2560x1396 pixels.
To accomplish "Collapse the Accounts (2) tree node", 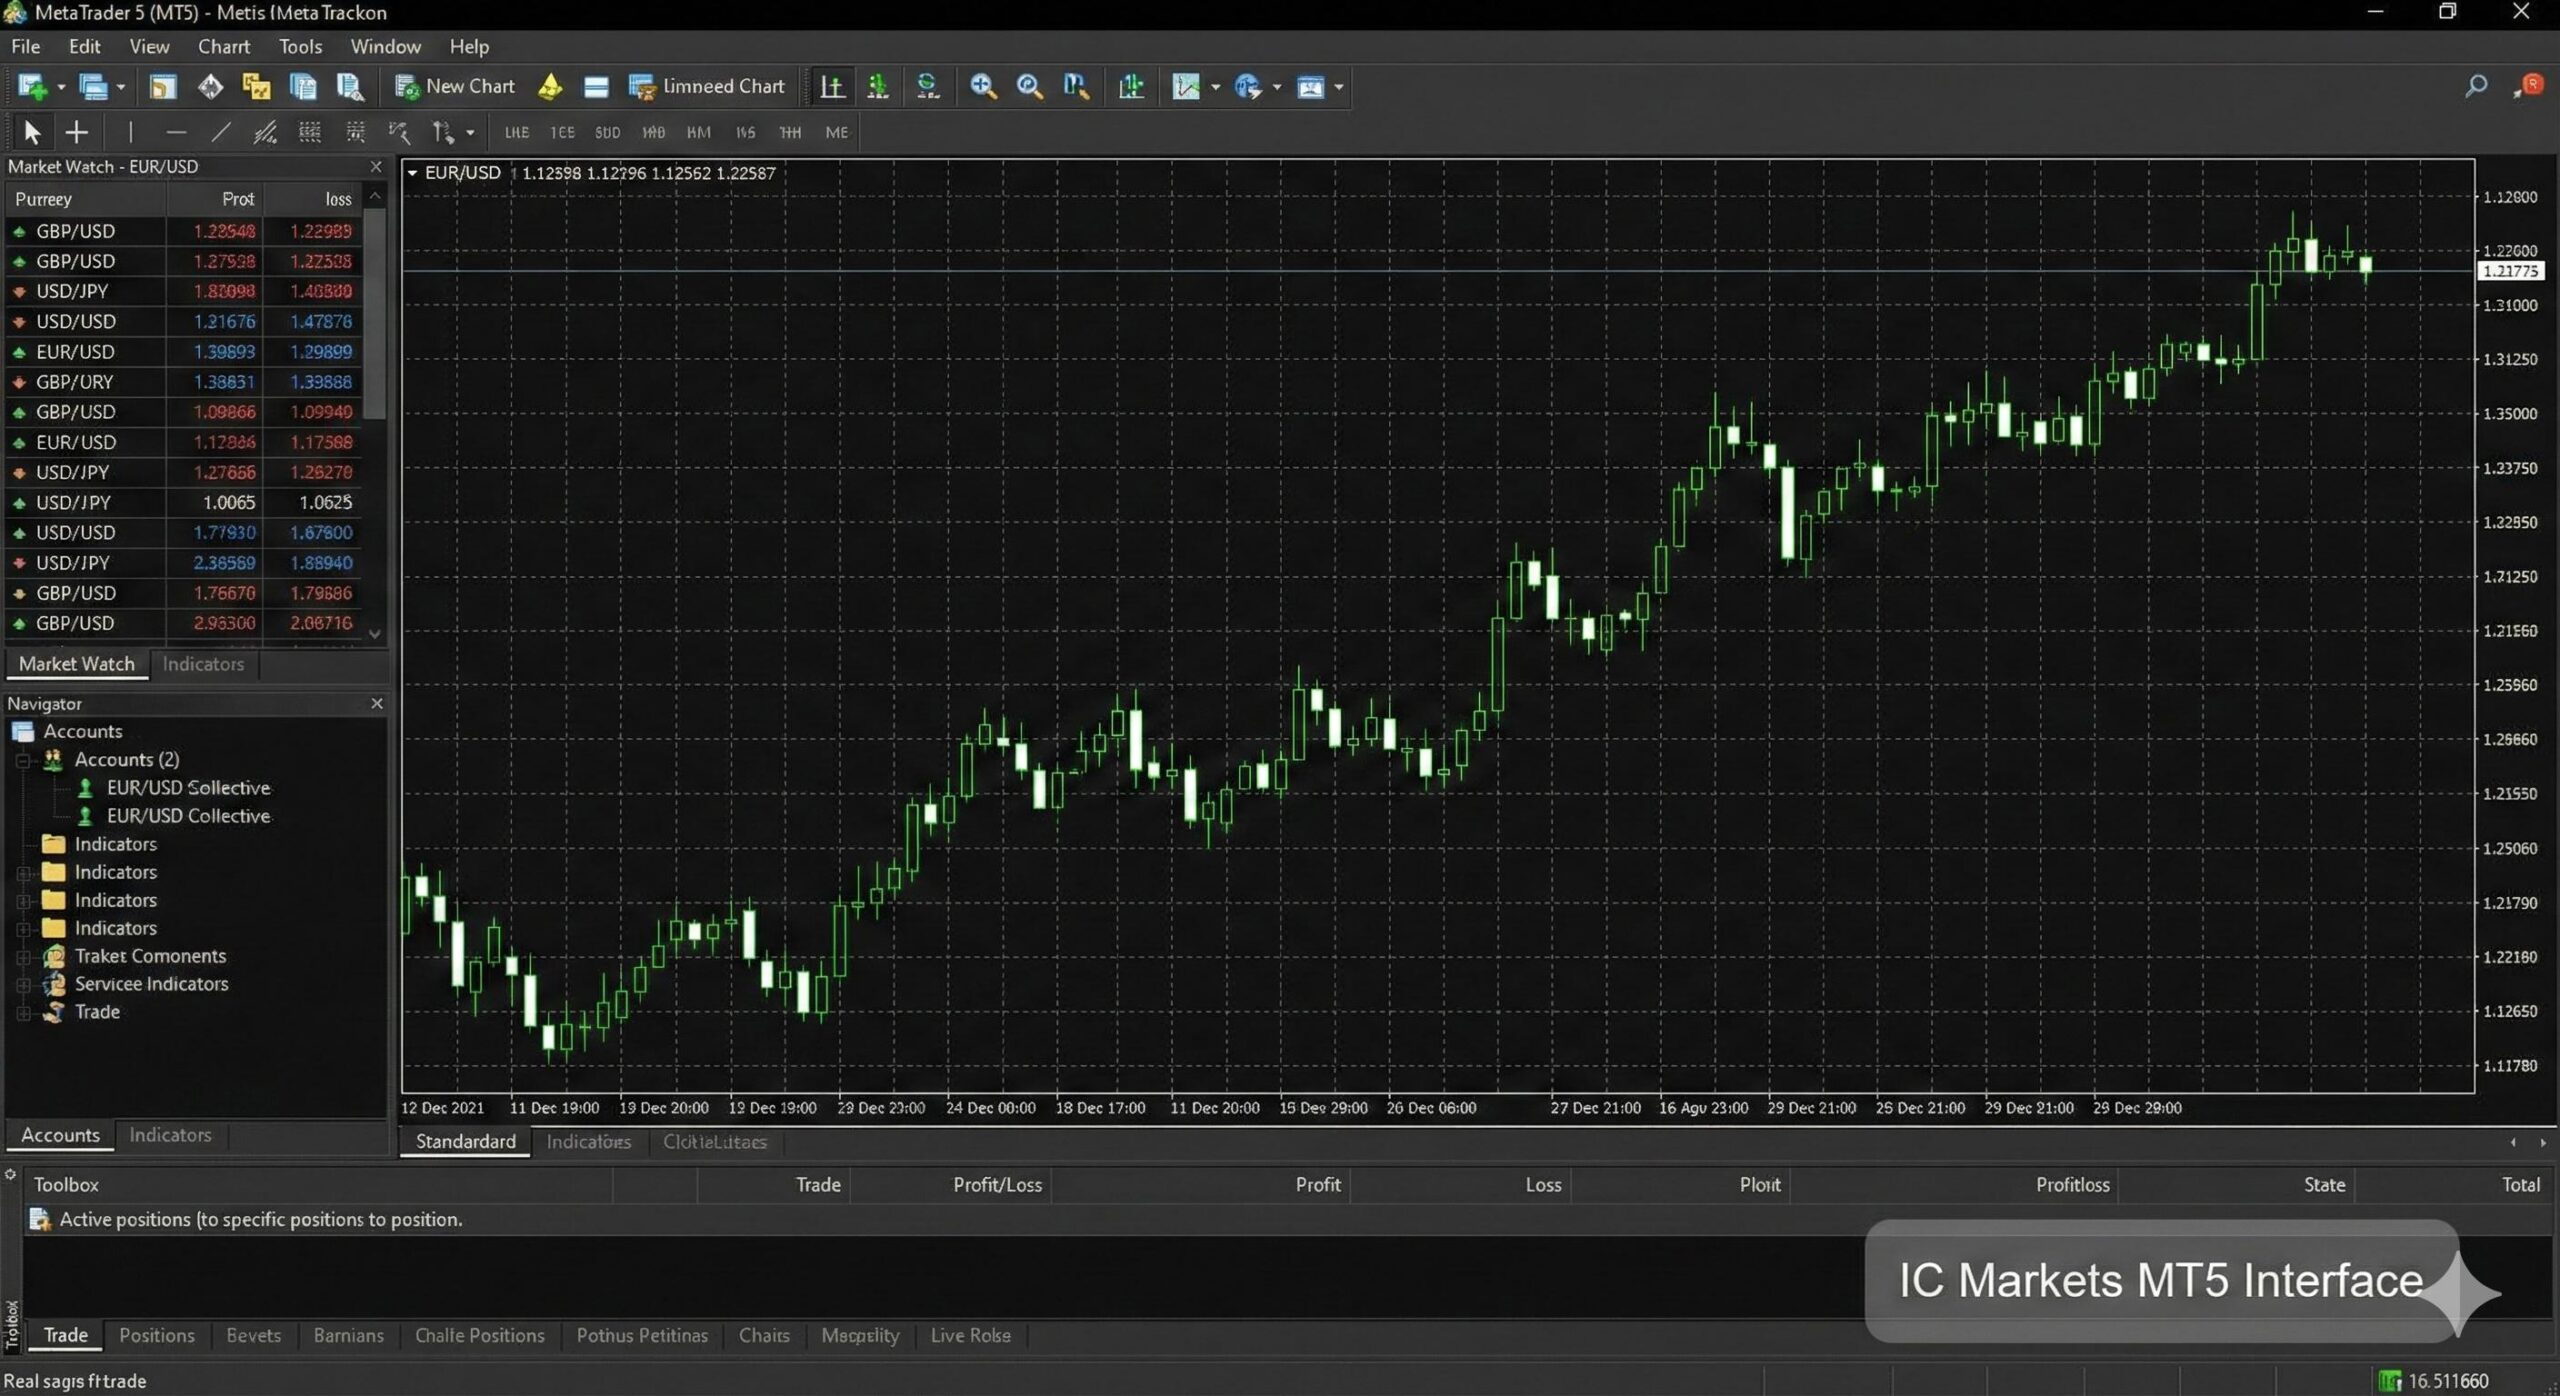I will (23, 760).
